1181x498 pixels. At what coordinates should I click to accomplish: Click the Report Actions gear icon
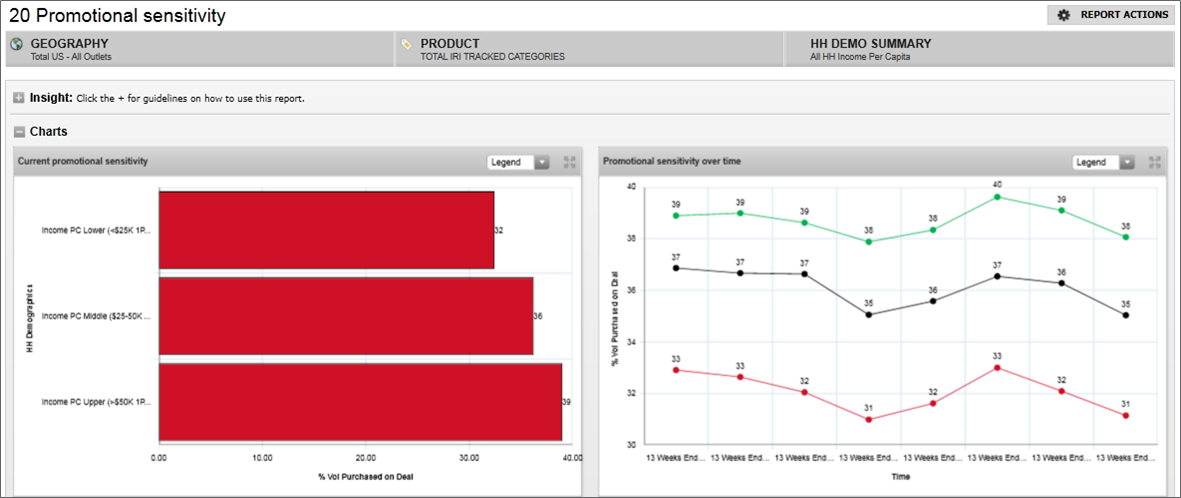[1063, 15]
